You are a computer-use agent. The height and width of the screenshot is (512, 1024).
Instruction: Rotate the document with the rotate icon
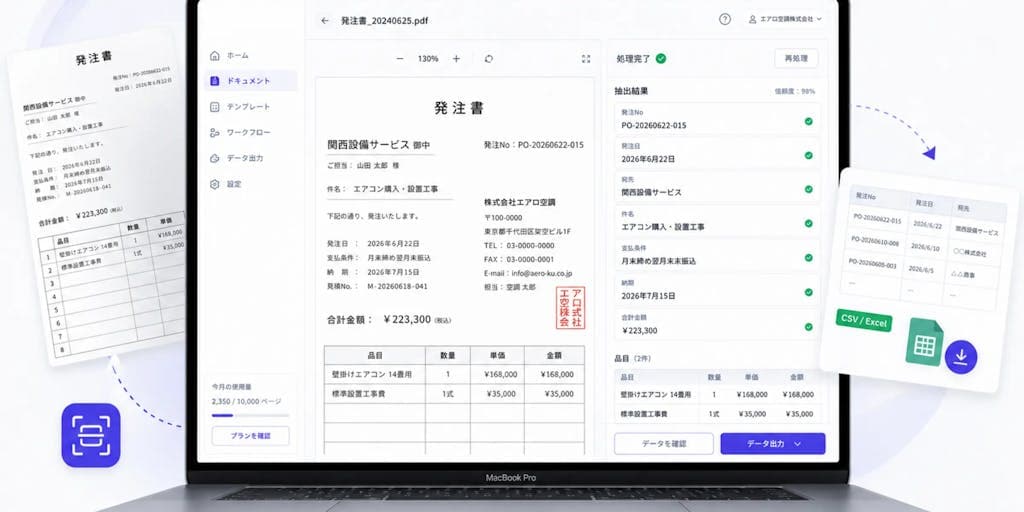pos(489,59)
